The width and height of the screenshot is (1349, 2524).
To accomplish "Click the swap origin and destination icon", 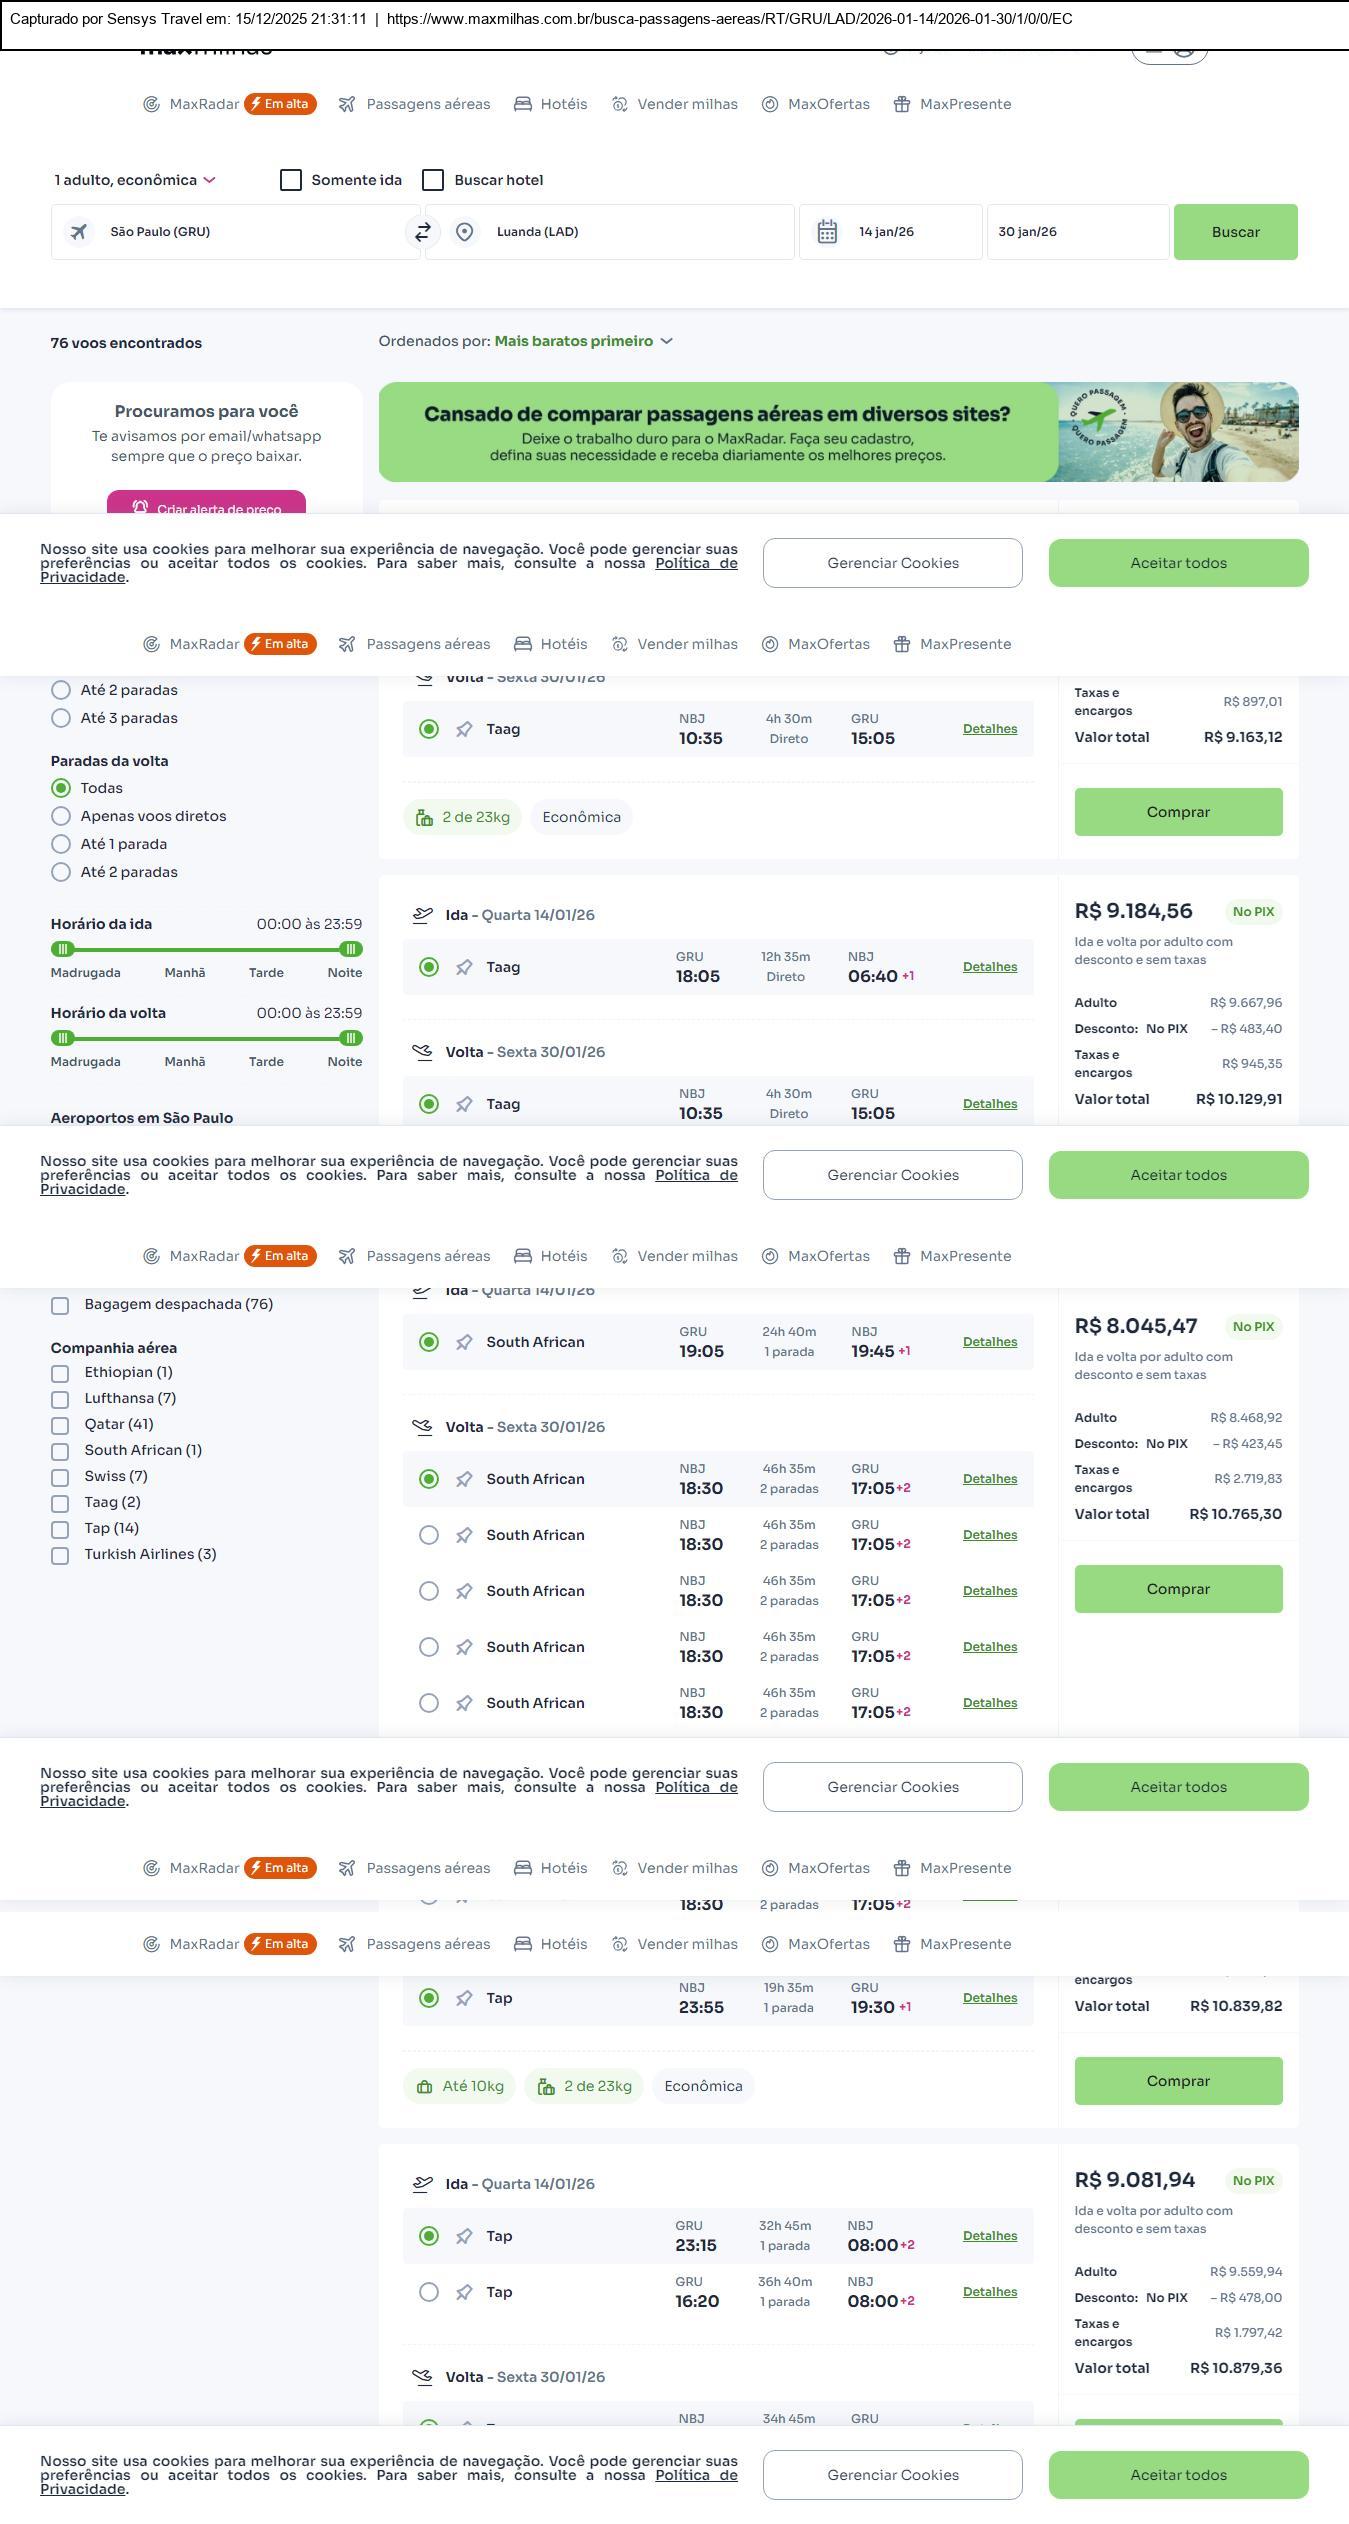I will tap(423, 232).
